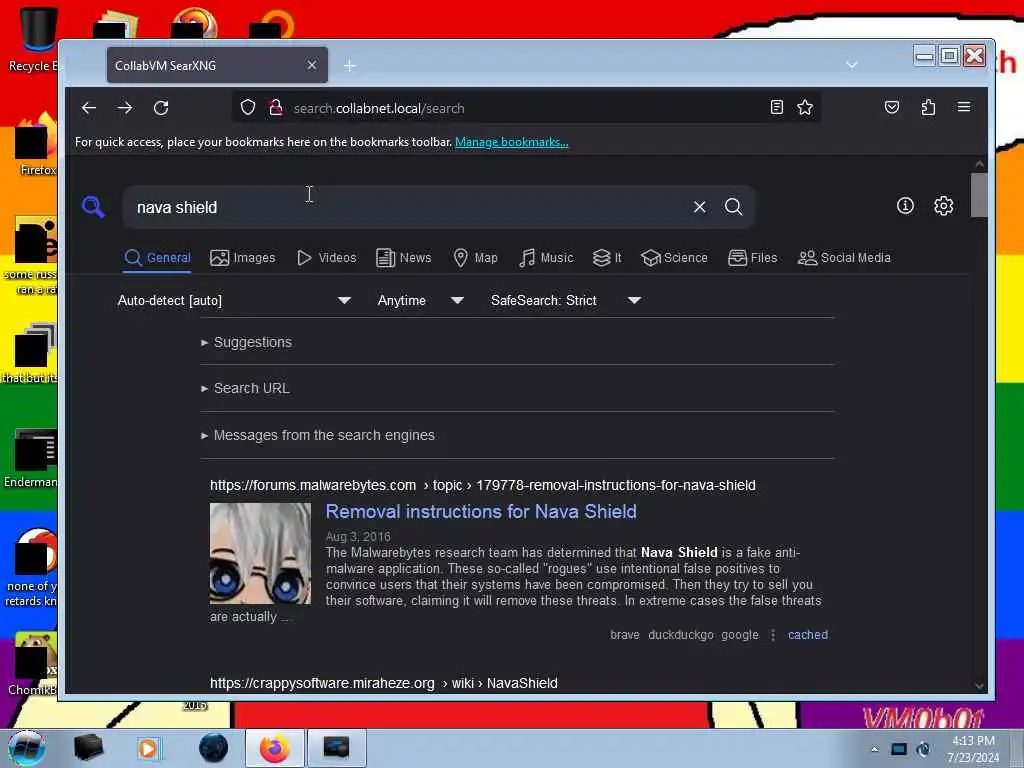This screenshot has height=768, width=1024.
Task: Open the Windows Start button
Action: [x=26, y=748]
